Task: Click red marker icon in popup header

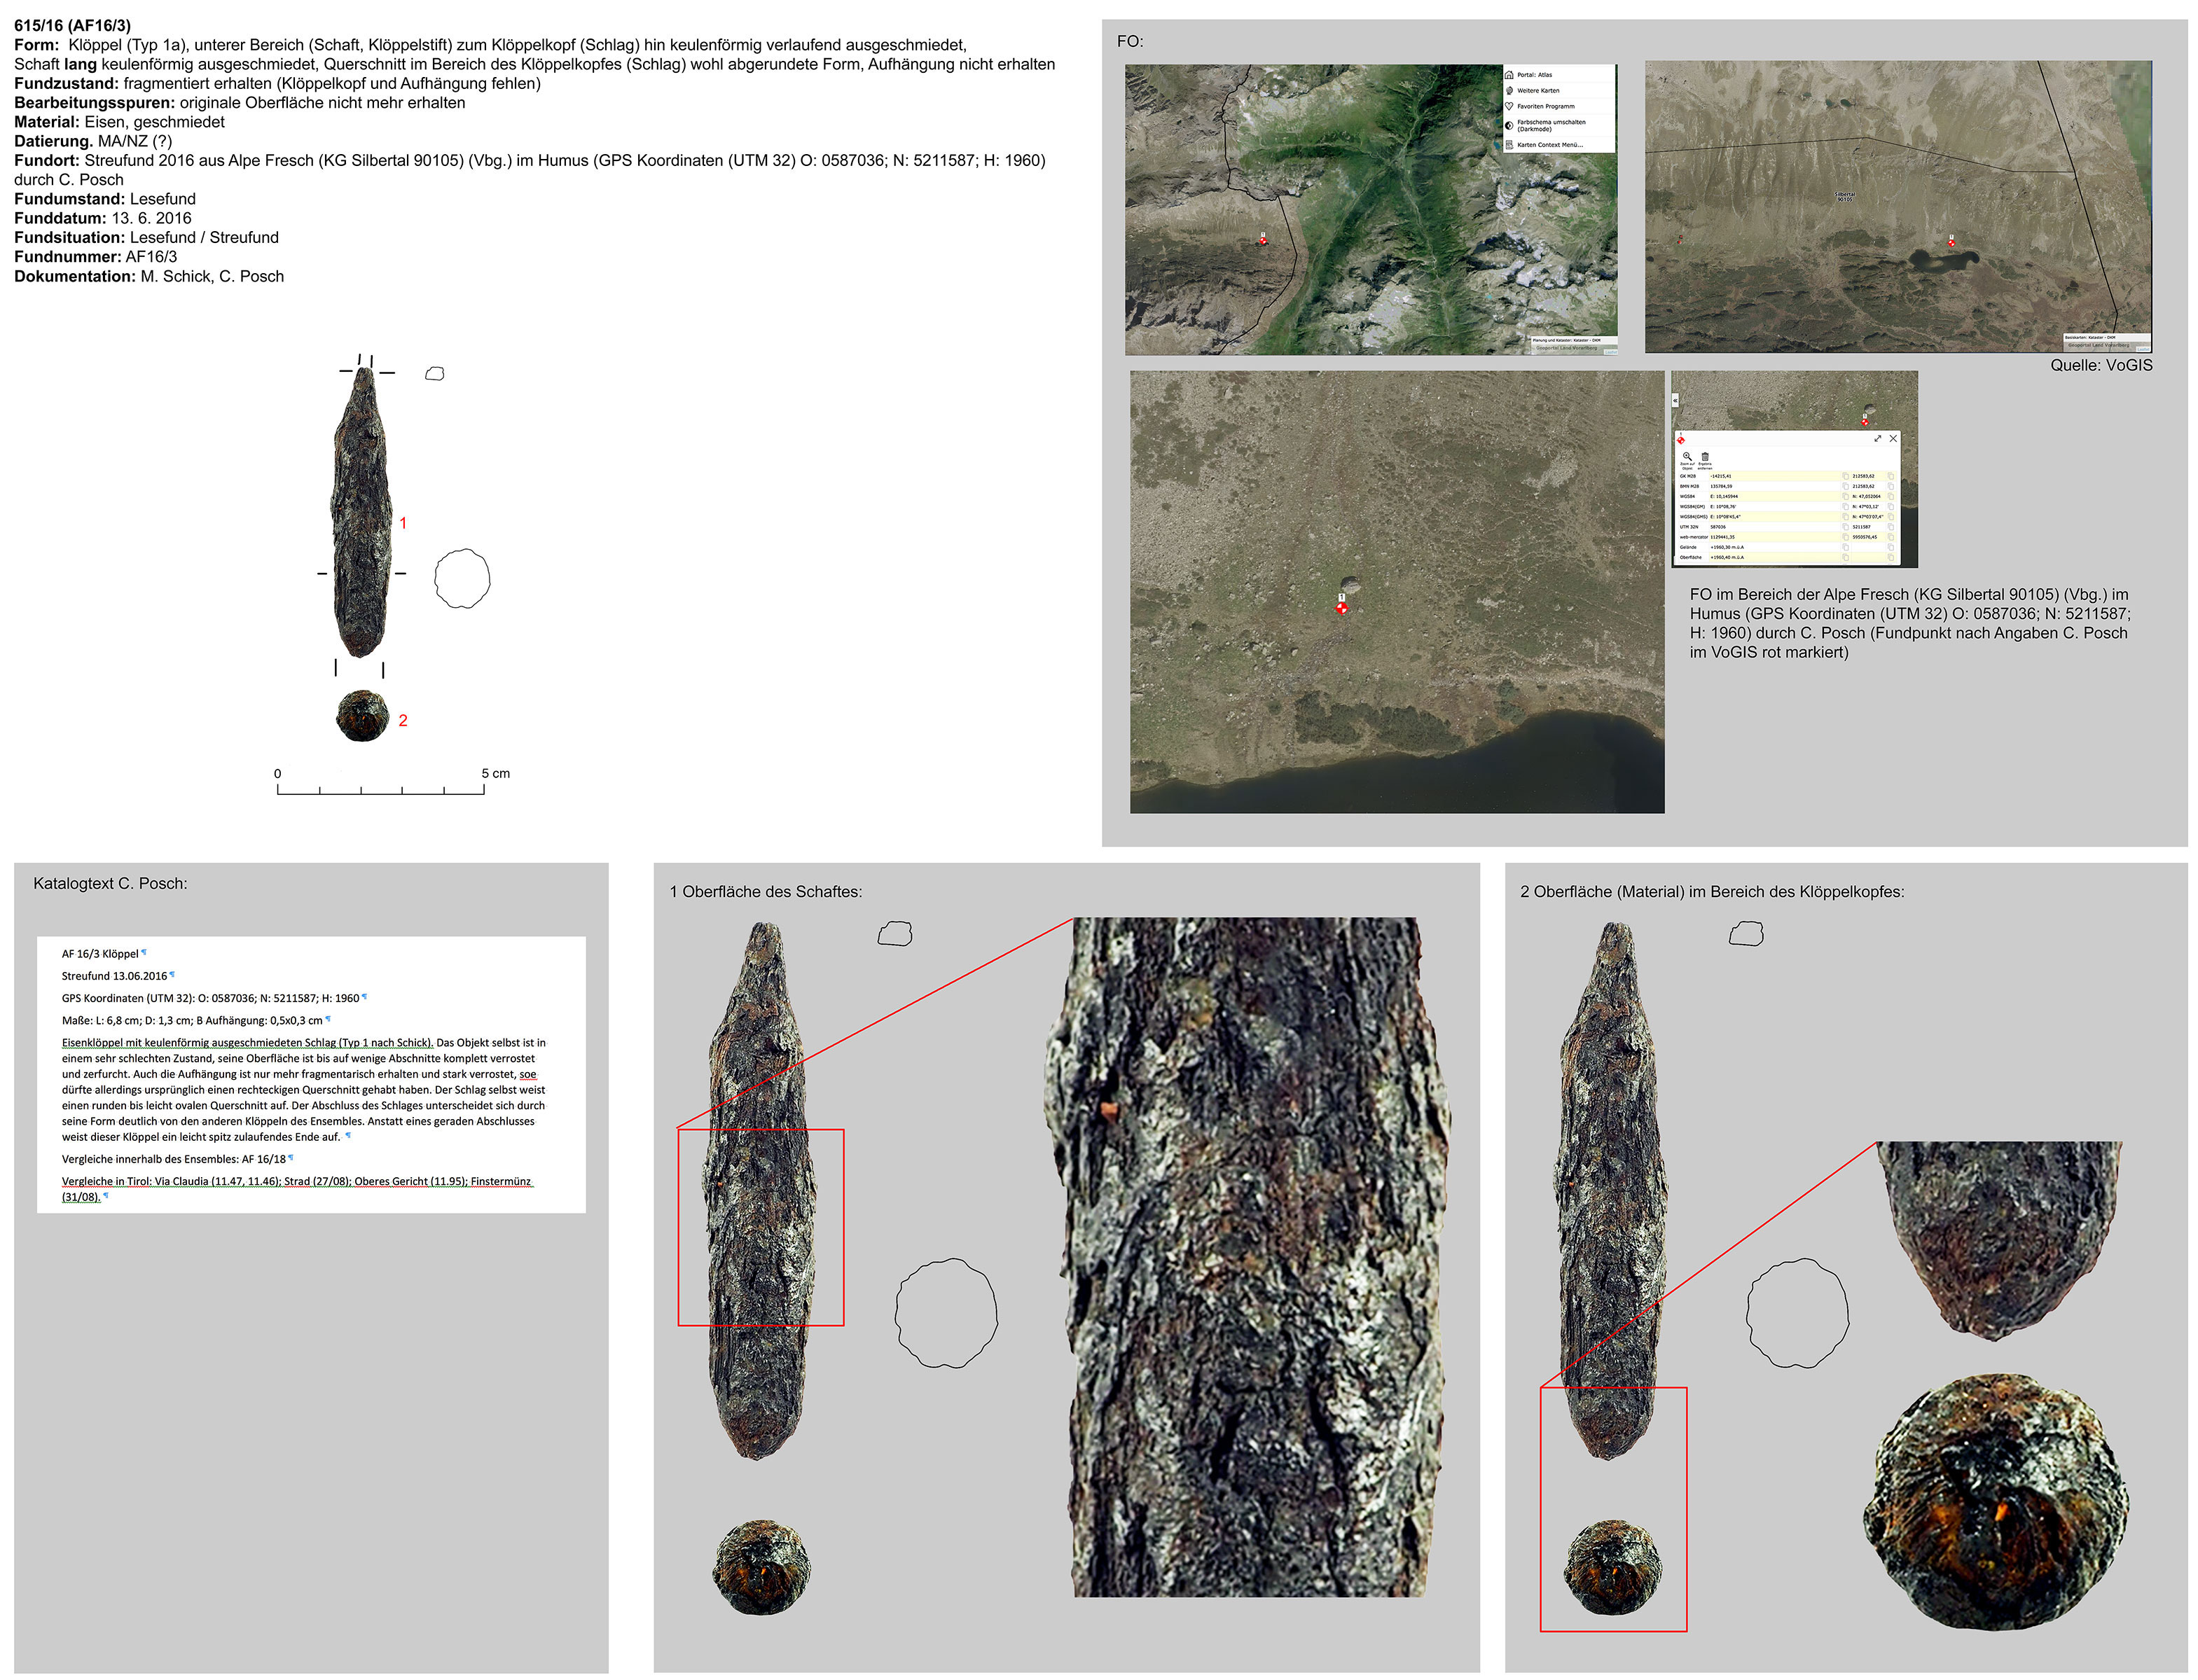Action: 1681,440
